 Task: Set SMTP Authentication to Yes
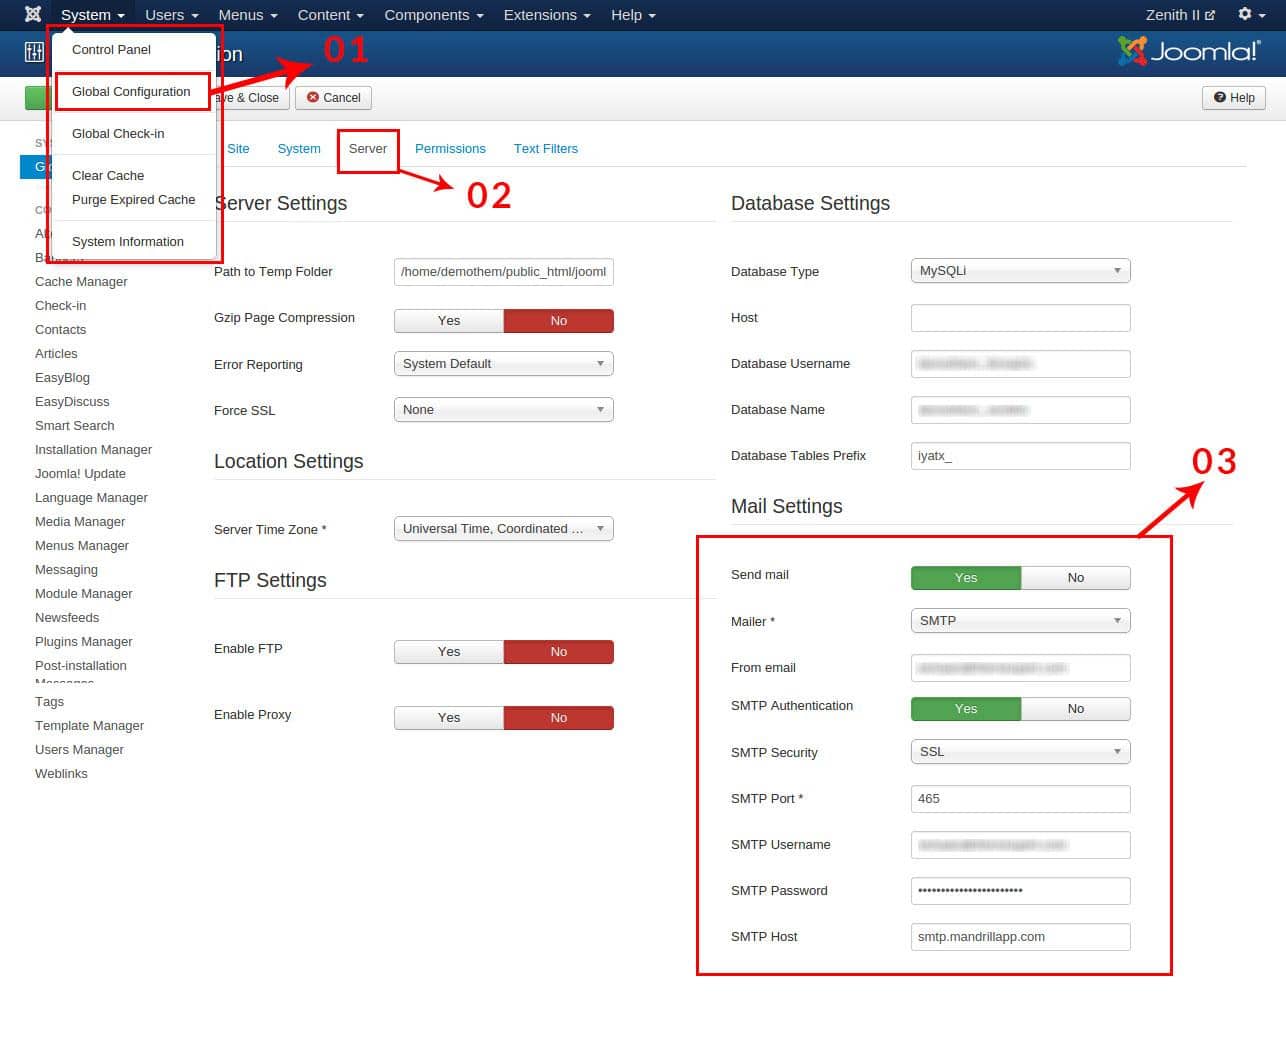966,708
